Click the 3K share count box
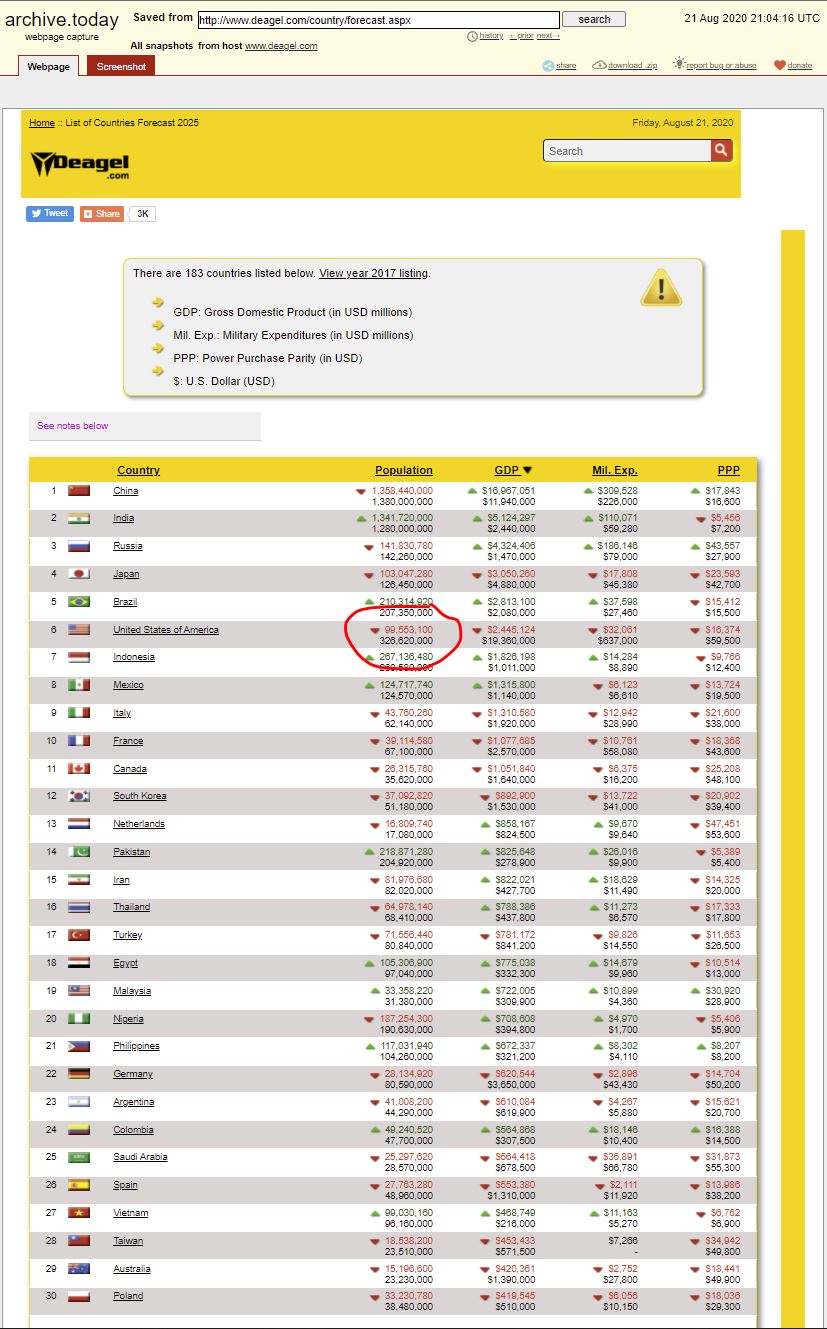 coord(142,214)
